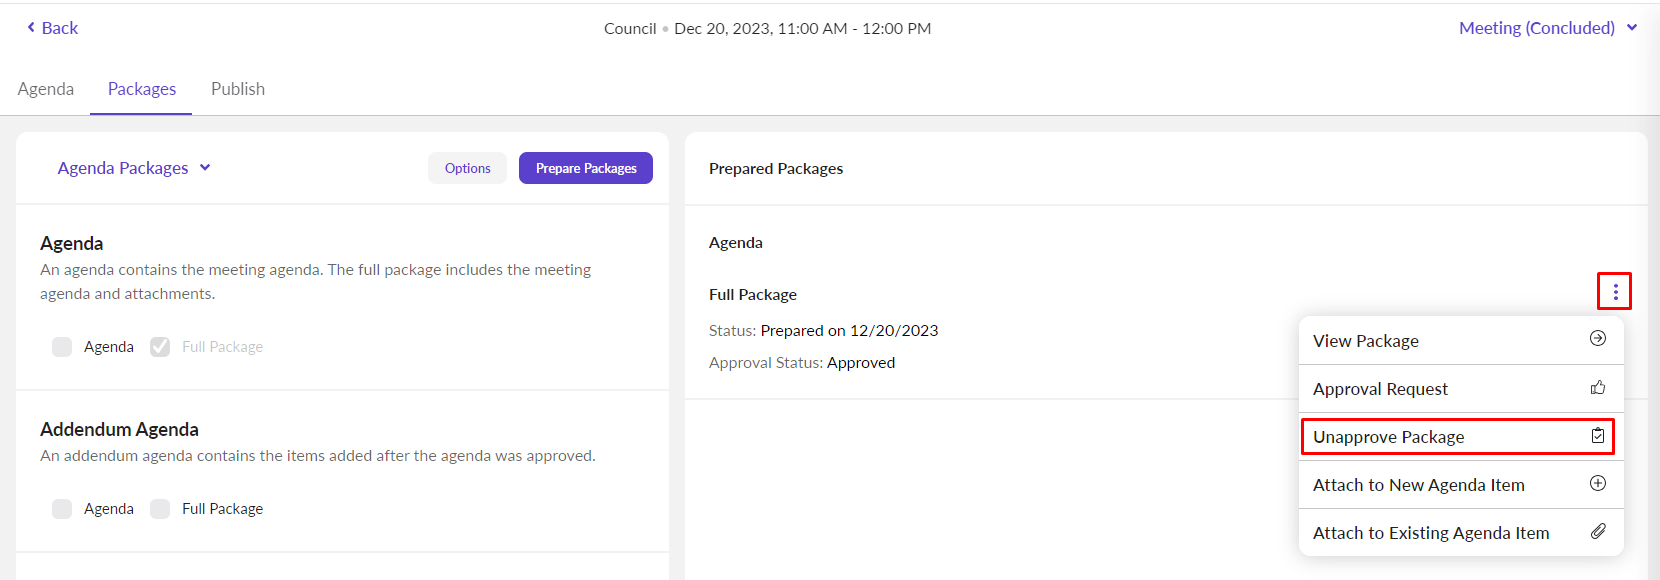Open the Options button

(468, 168)
